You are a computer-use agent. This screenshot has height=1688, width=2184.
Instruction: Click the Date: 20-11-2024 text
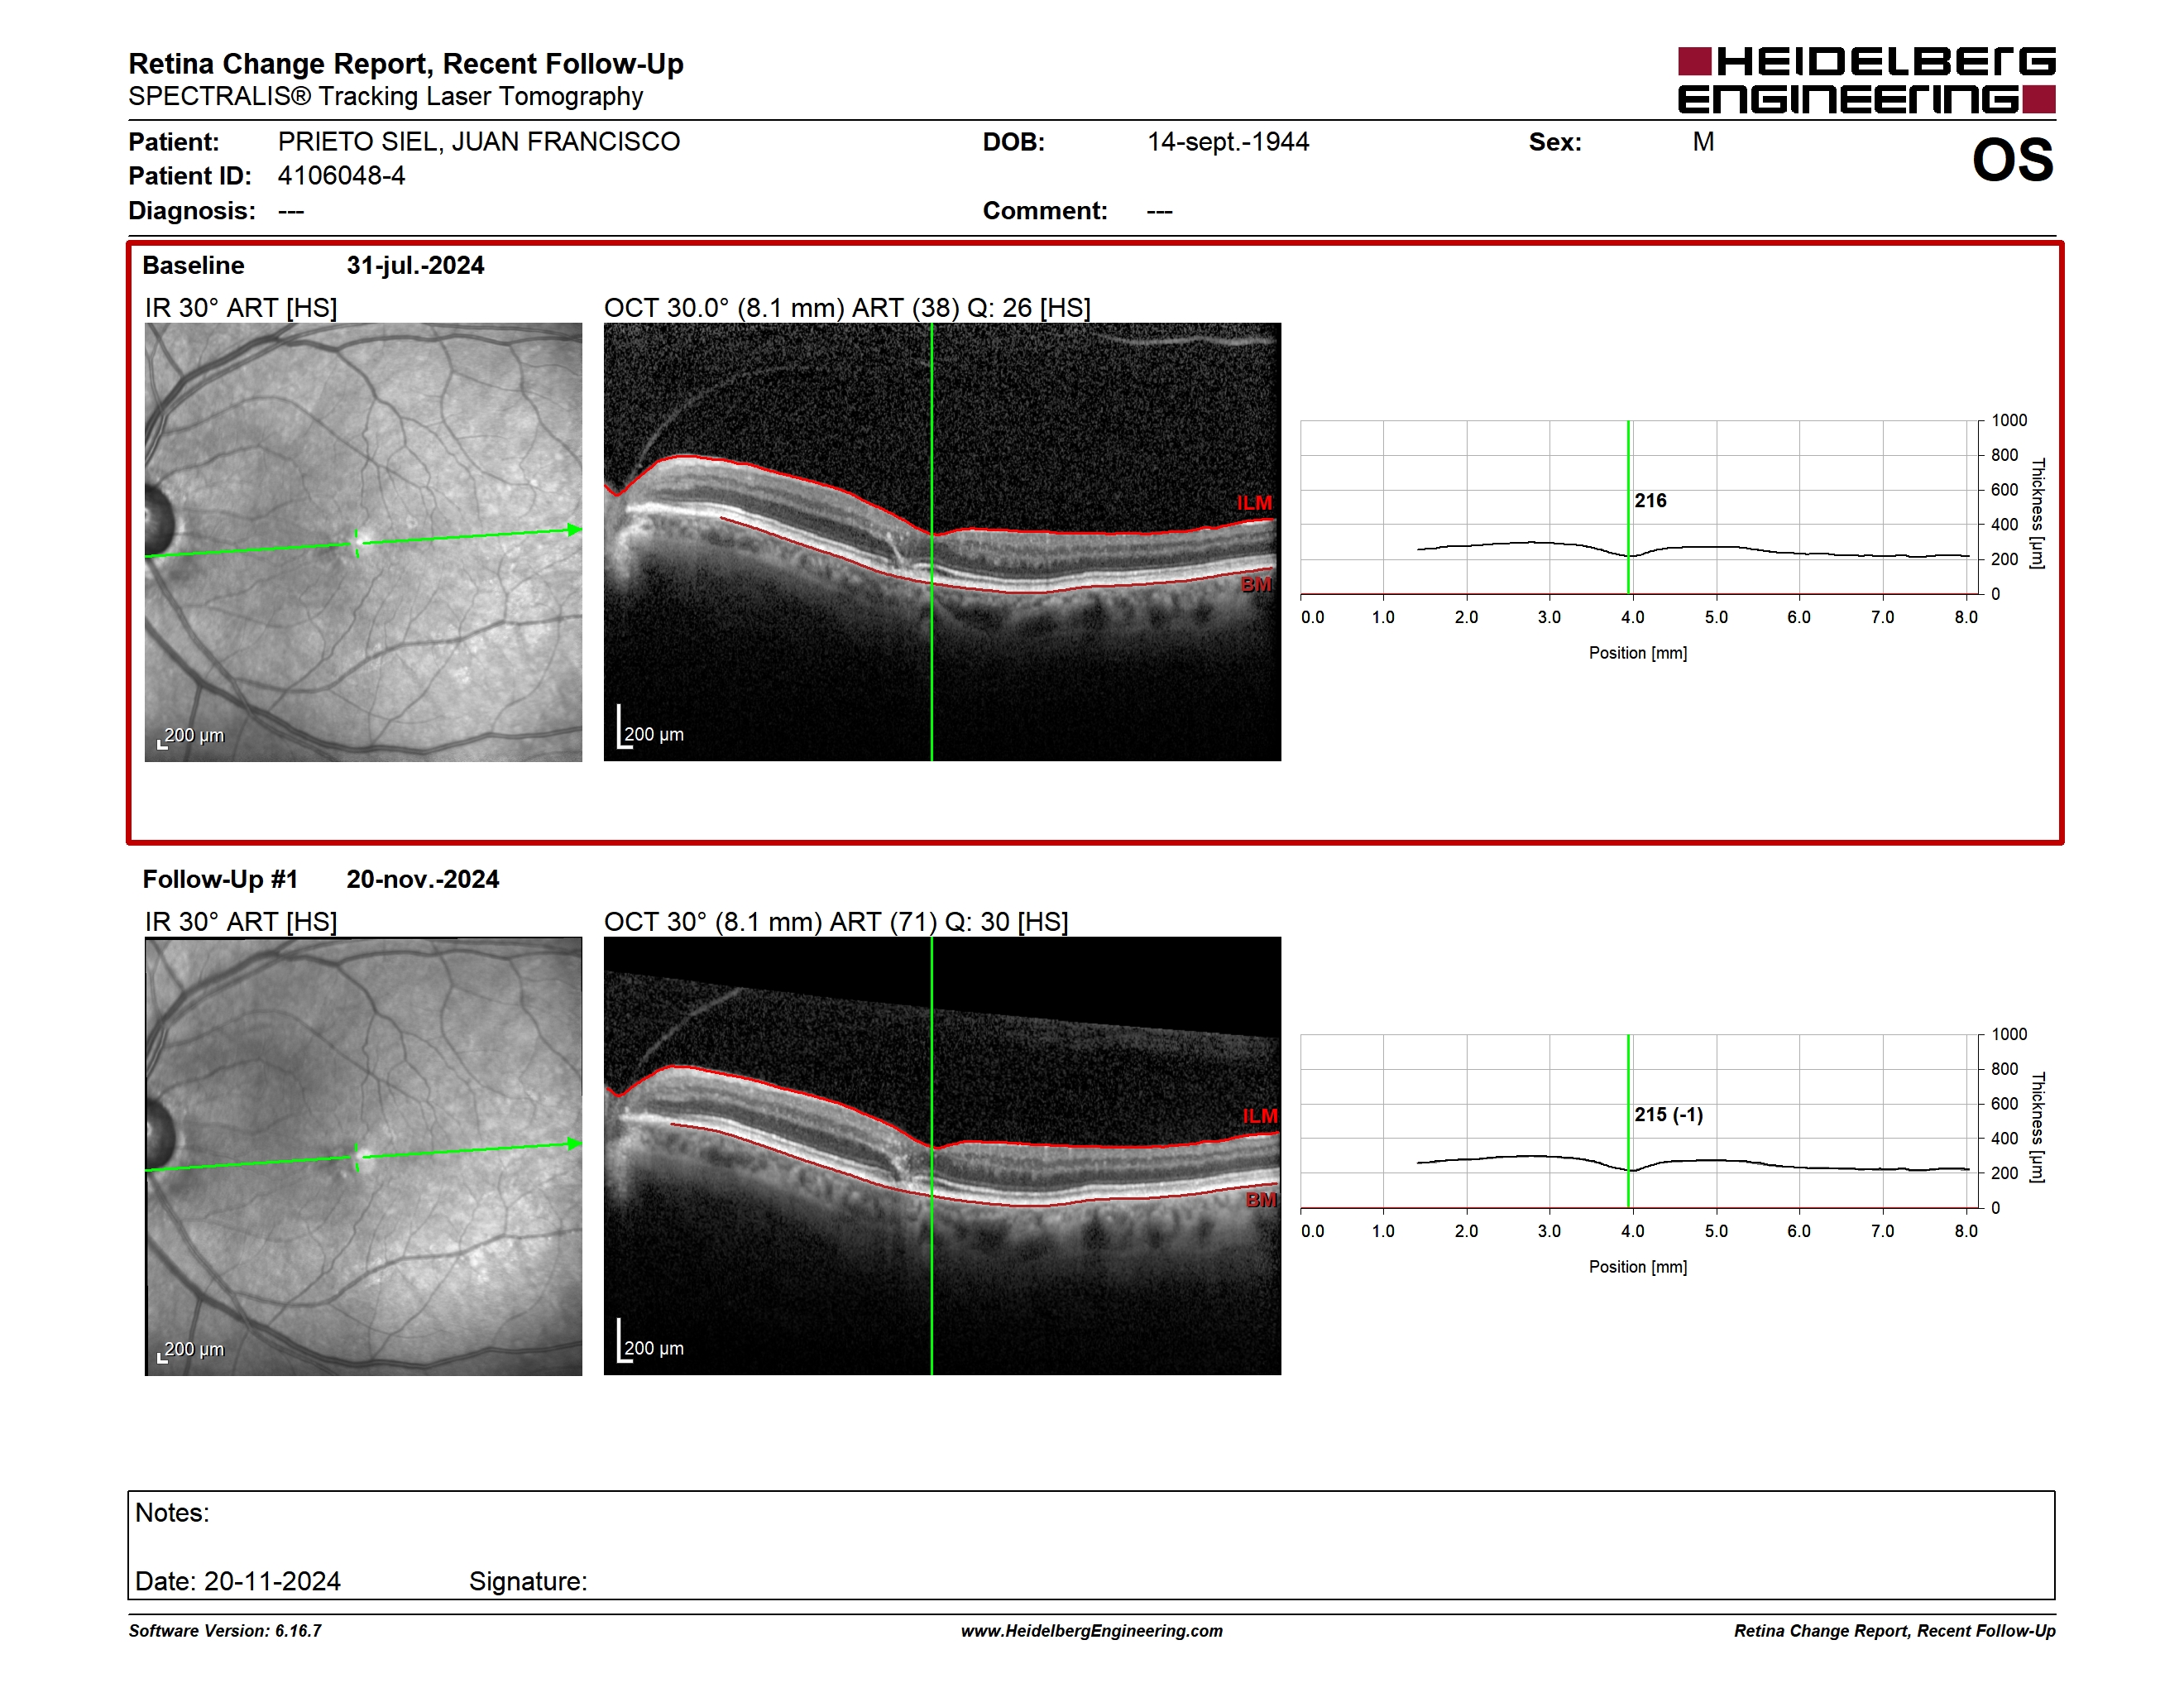238,1582
